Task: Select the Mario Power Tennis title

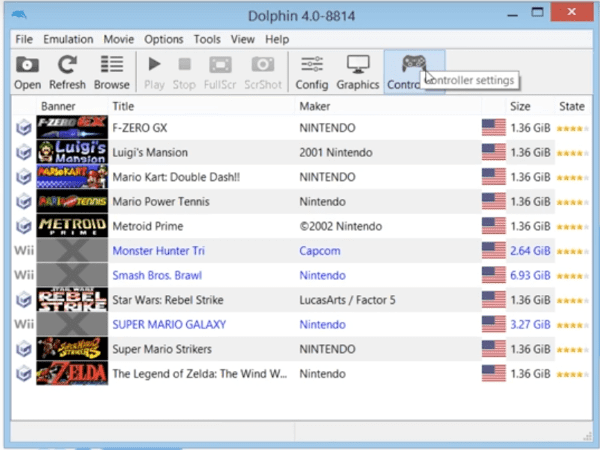Action: coord(161,201)
